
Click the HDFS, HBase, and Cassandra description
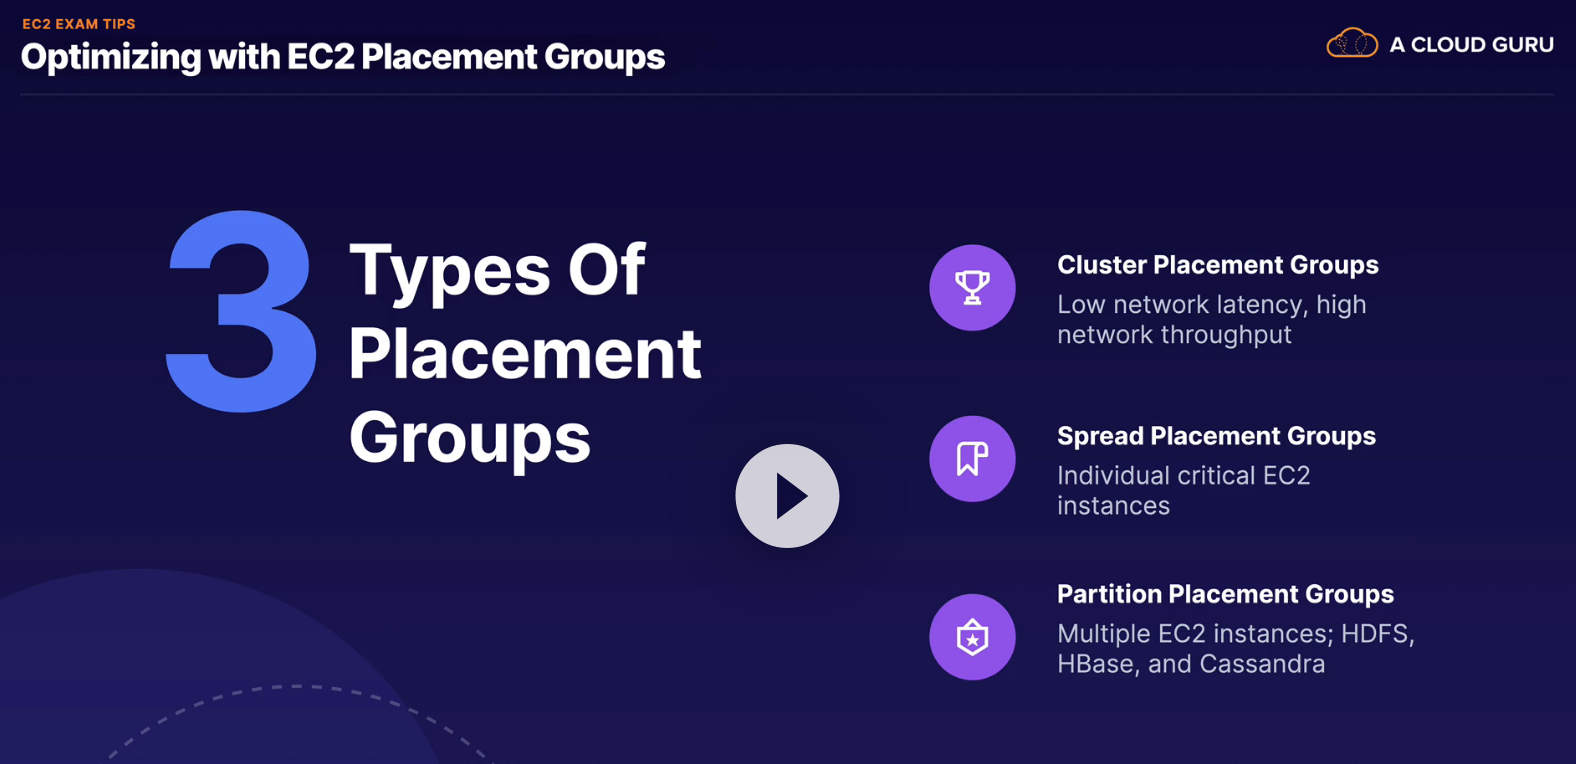coord(1236,648)
